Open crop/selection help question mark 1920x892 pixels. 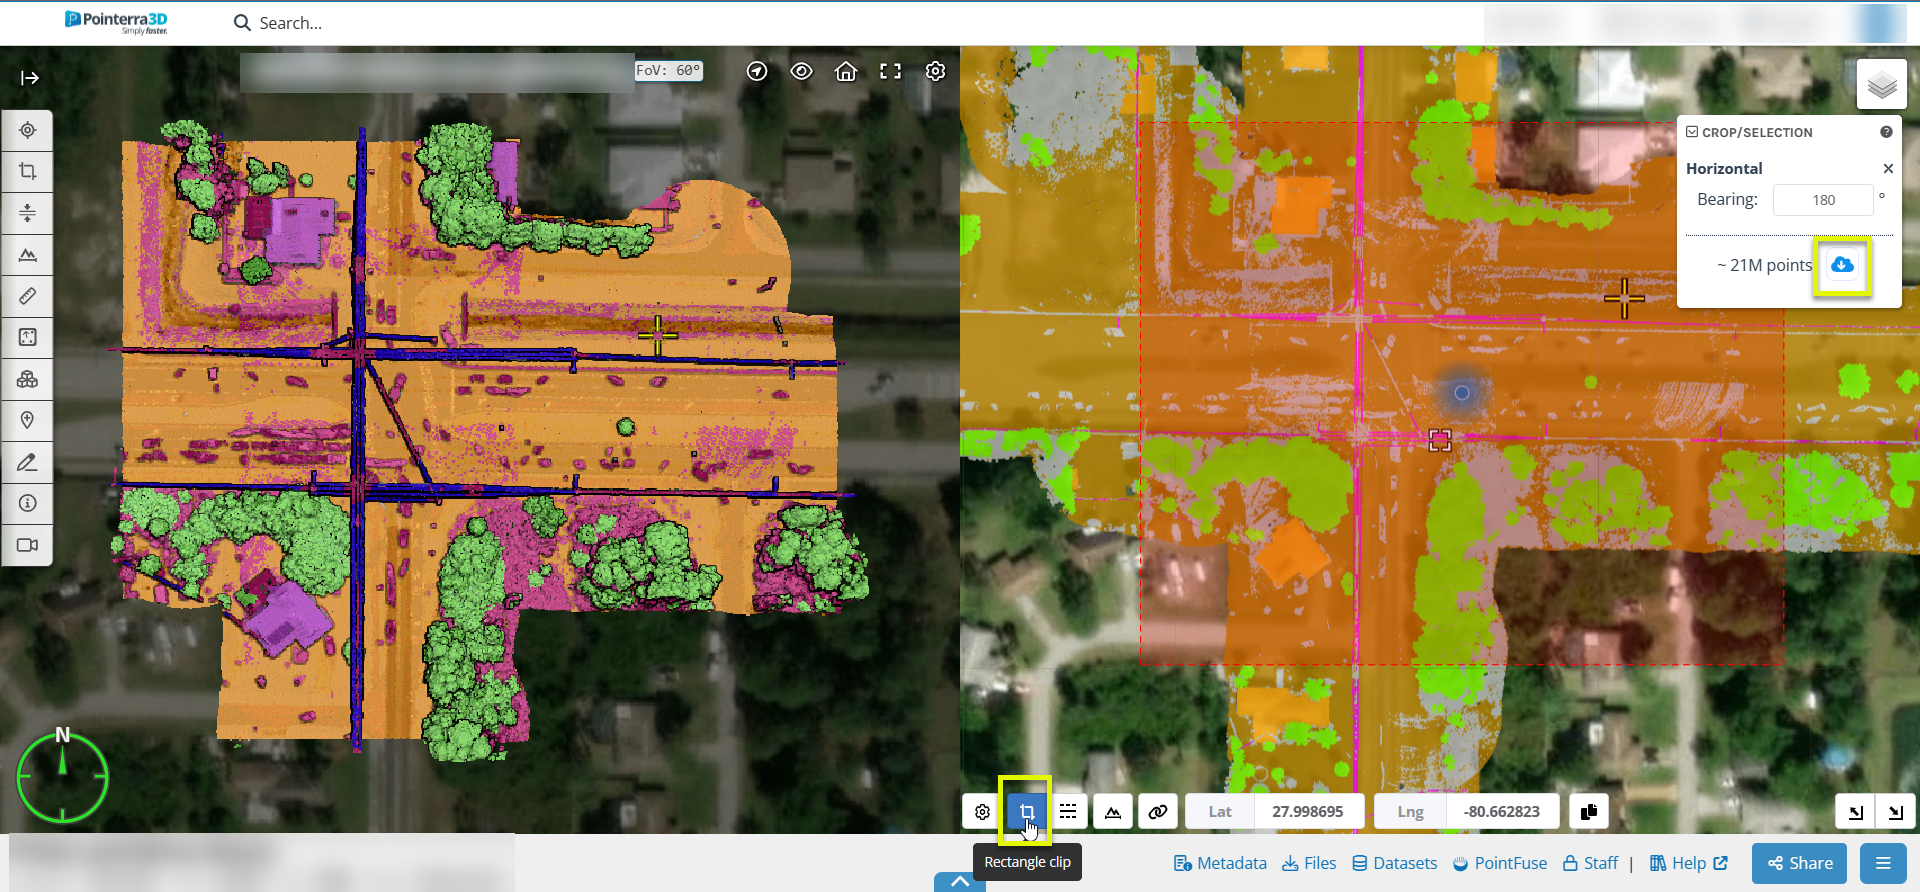click(1886, 132)
